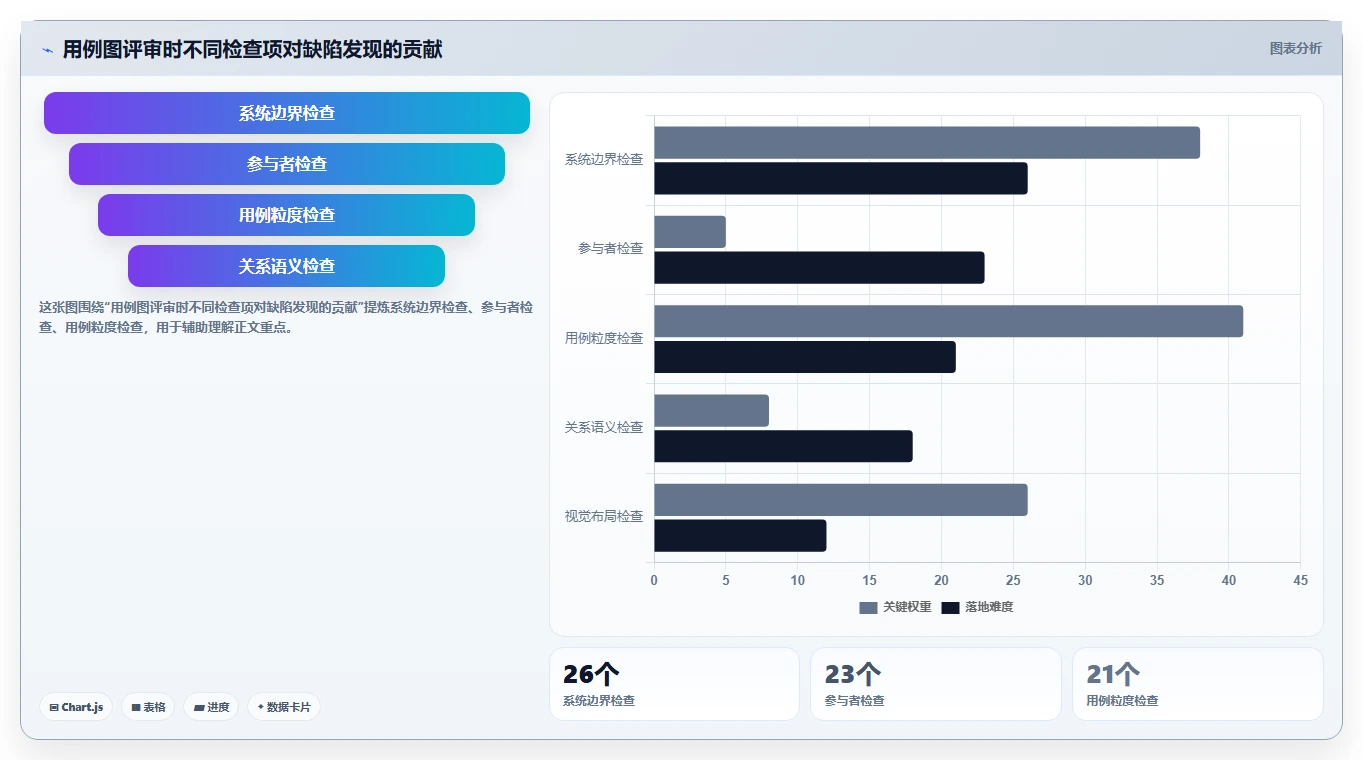
Task: Click the 落地难度 bar for 用例粒度检查
Action: [x=805, y=357]
